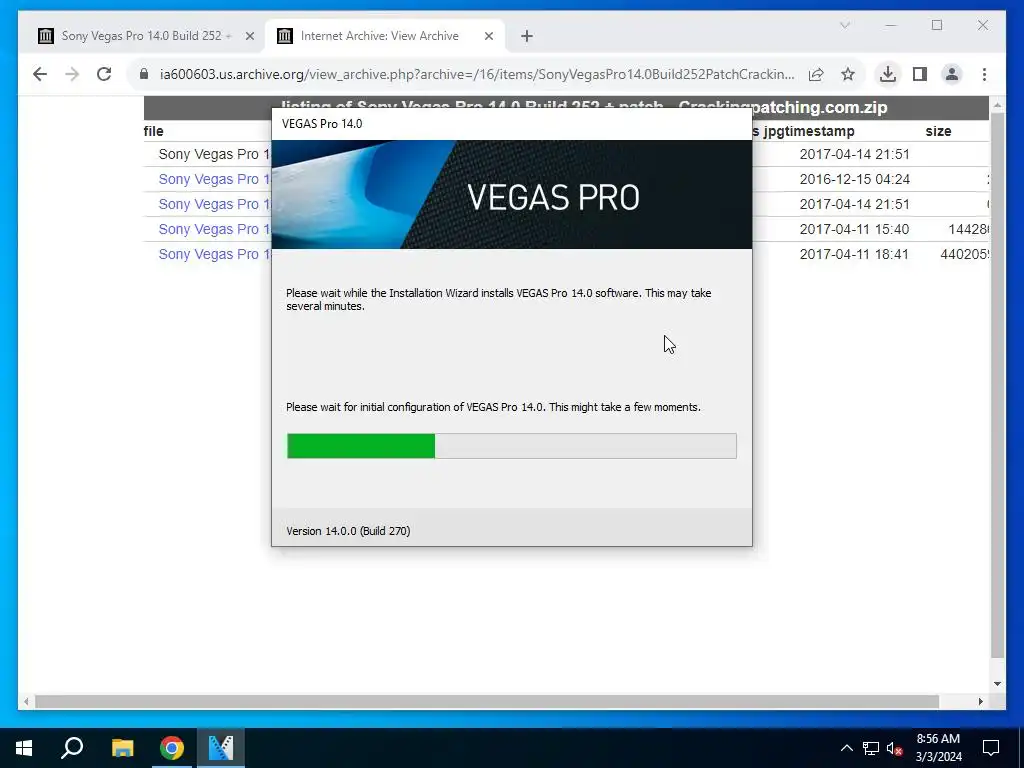
Task: Click the horizontal scrollbar thumb
Action: point(487,701)
